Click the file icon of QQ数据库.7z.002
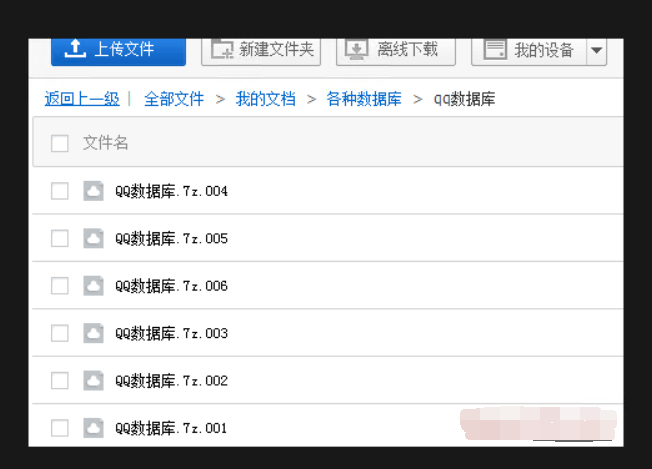652x469 pixels. coord(94,380)
